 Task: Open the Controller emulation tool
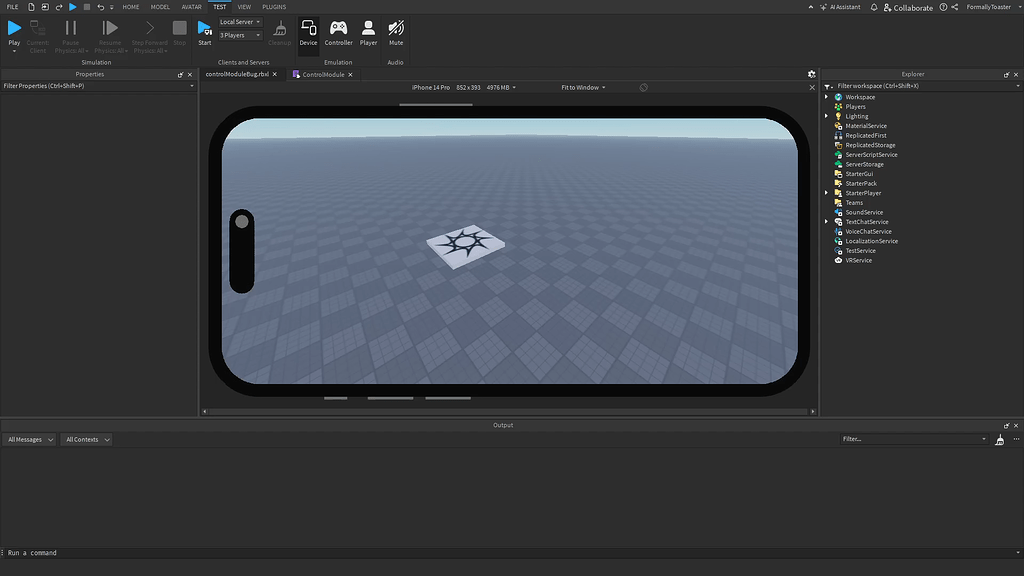click(x=338, y=31)
